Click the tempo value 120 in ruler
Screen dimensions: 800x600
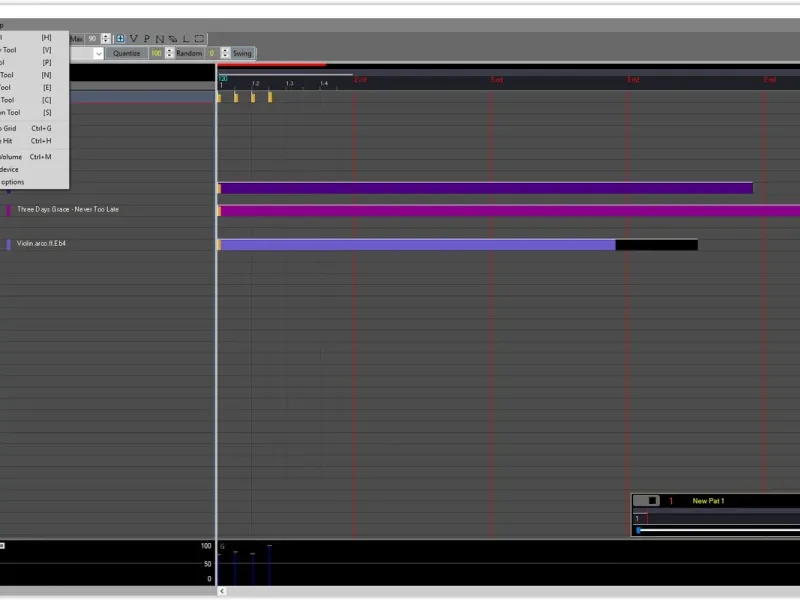coord(223,79)
